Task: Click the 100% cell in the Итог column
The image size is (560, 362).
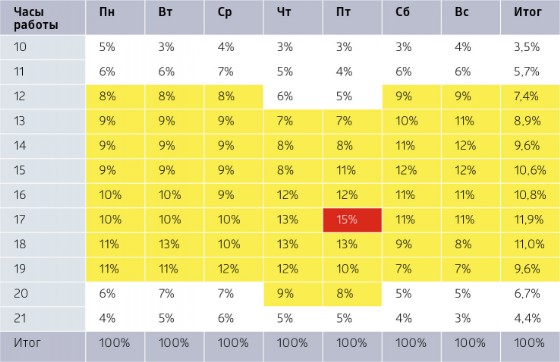Action: [x=530, y=347]
